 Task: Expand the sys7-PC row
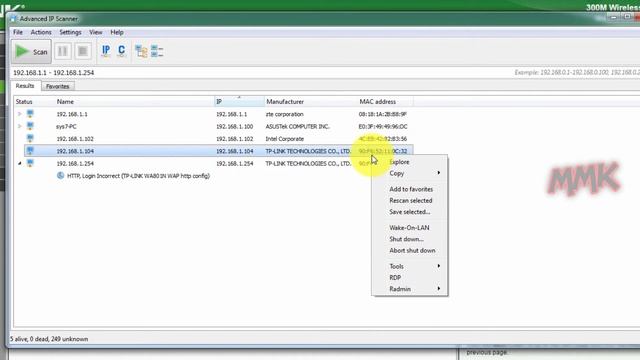(19, 127)
